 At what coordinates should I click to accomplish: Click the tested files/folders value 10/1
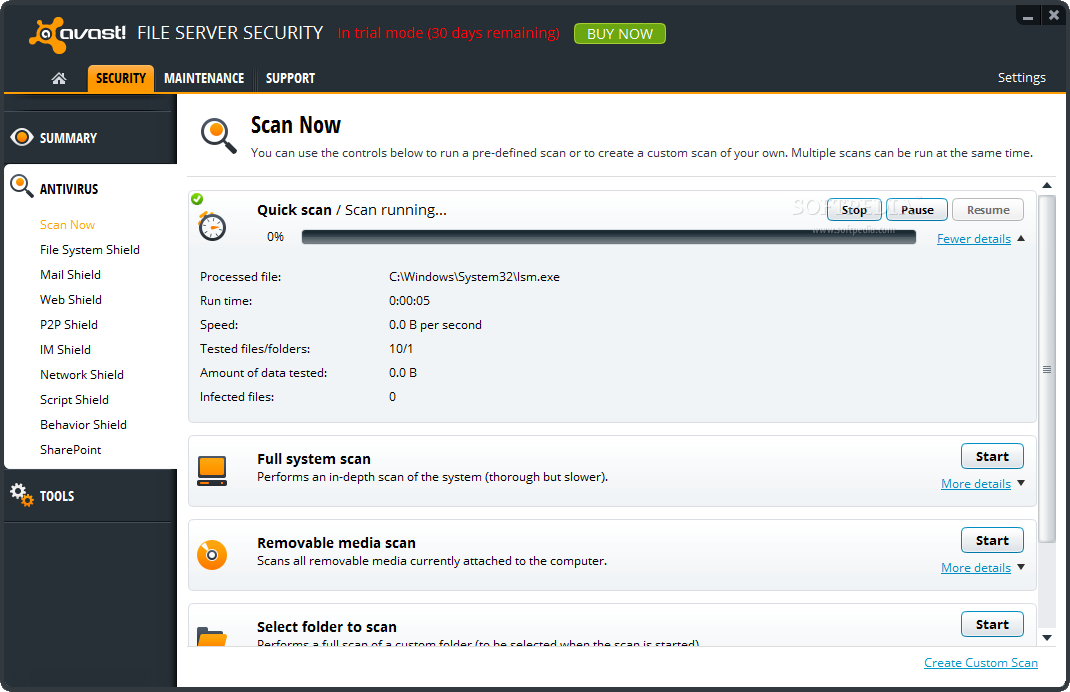(x=401, y=349)
